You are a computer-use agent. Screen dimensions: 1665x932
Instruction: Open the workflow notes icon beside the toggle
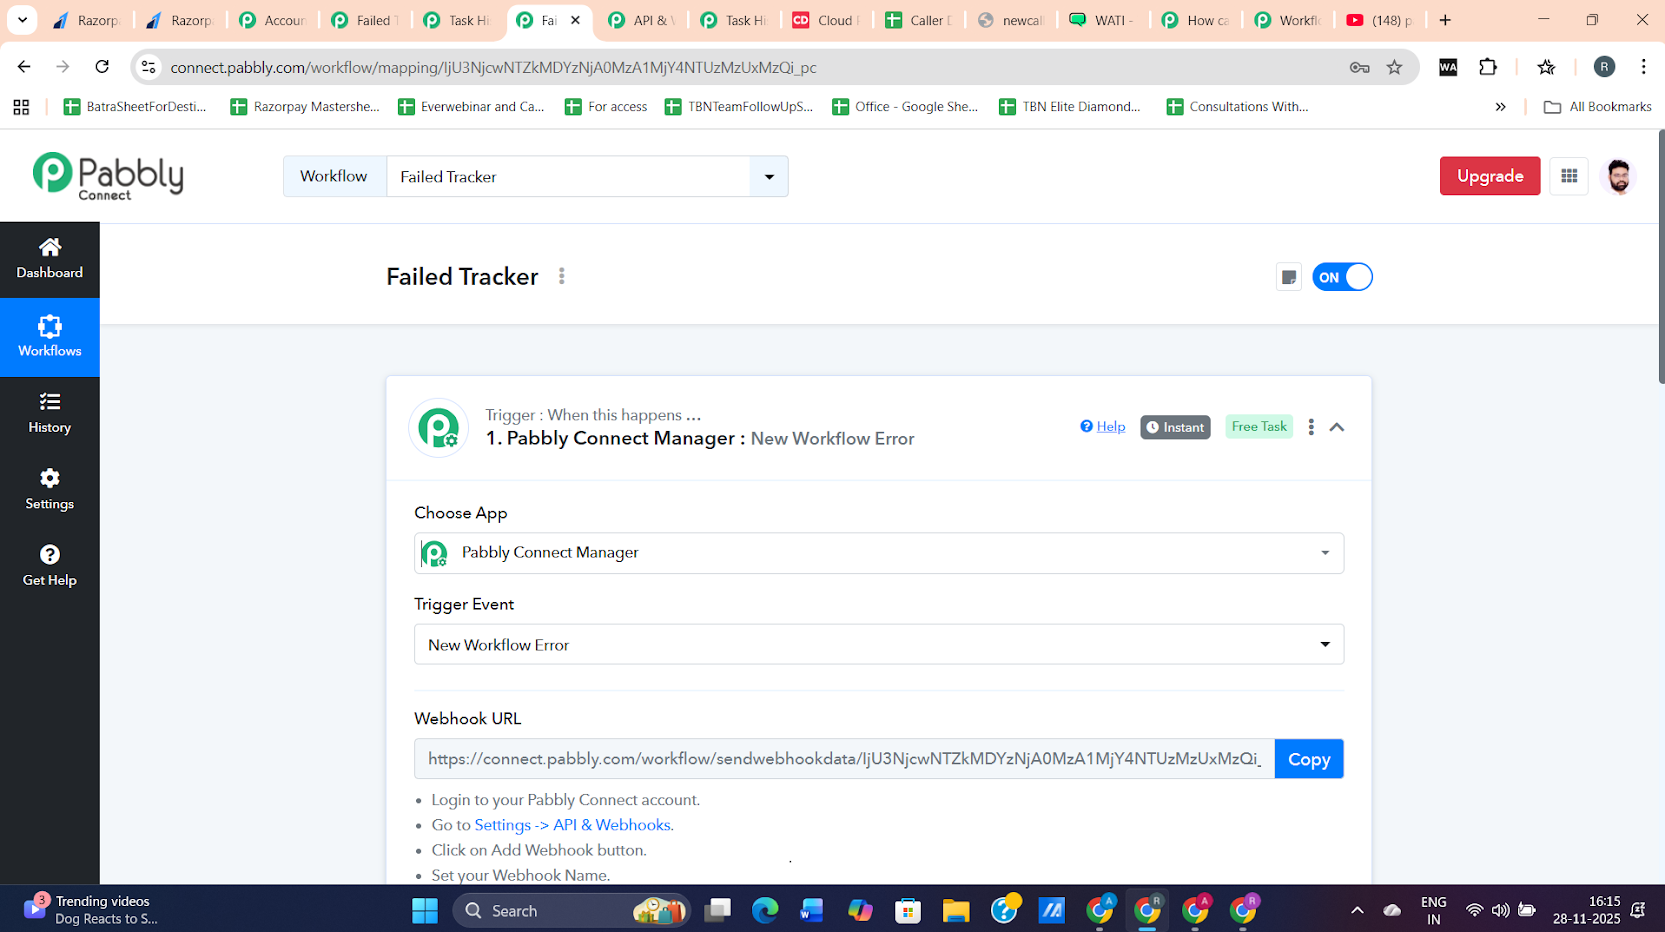1289,277
